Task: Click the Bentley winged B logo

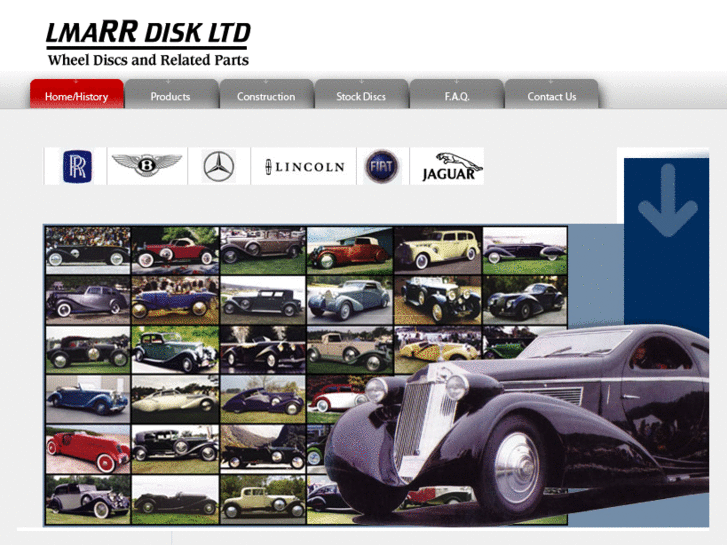Action: click(x=147, y=165)
